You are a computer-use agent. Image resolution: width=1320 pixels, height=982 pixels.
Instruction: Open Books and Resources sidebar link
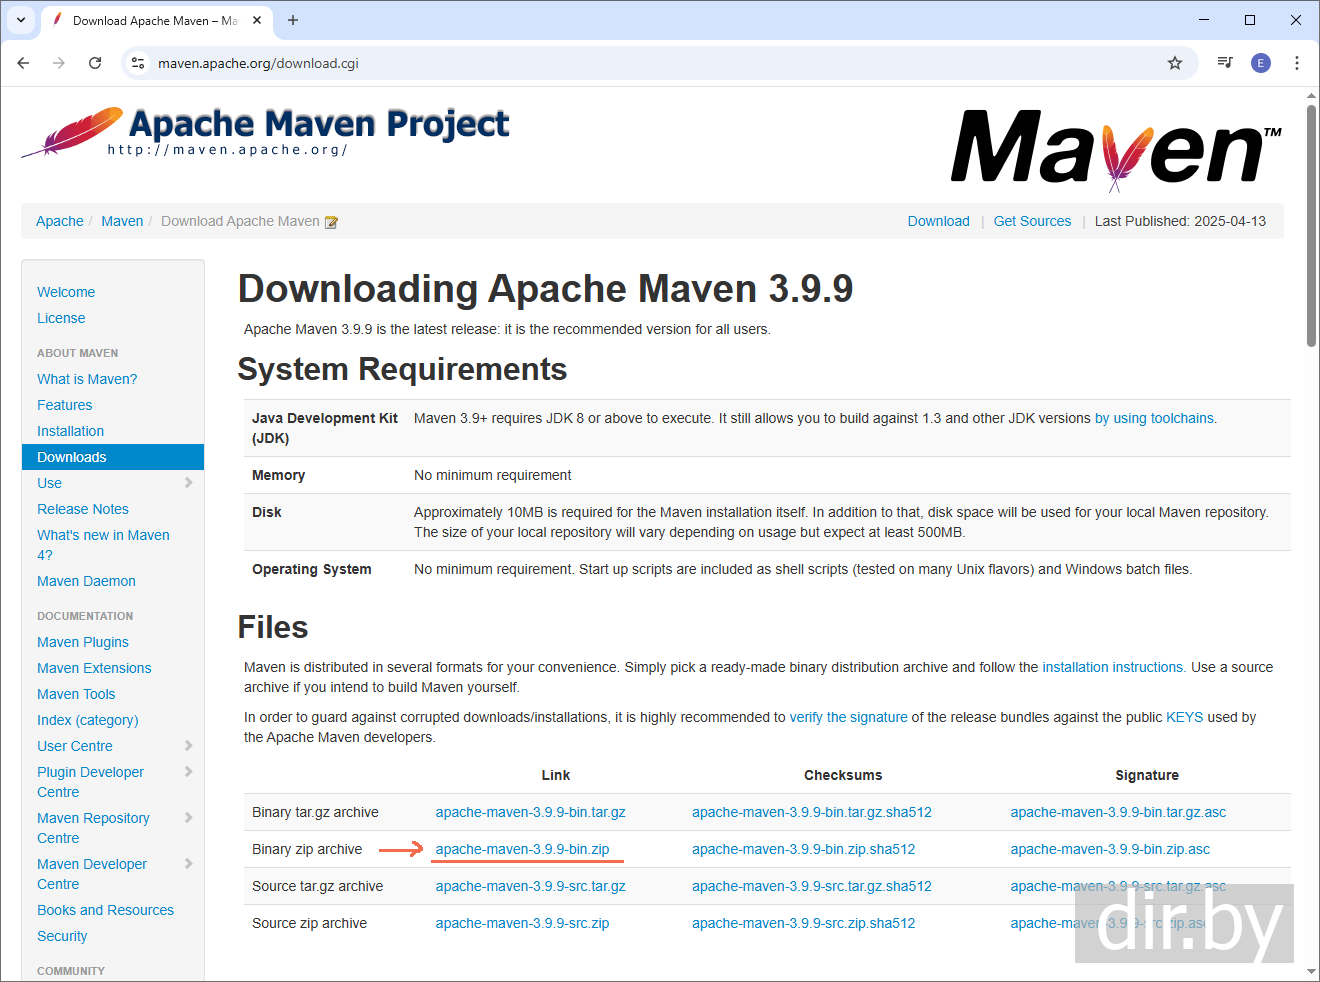pyautogui.click(x=105, y=910)
